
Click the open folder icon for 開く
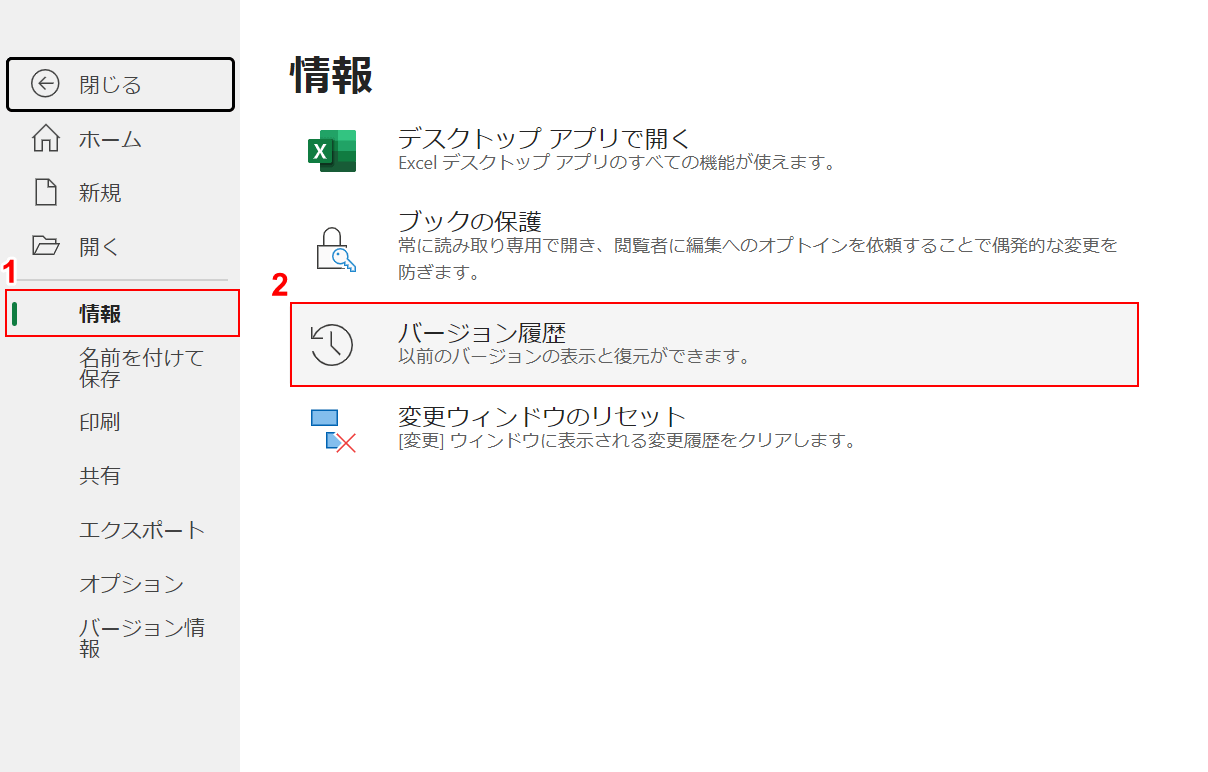coord(46,246)
